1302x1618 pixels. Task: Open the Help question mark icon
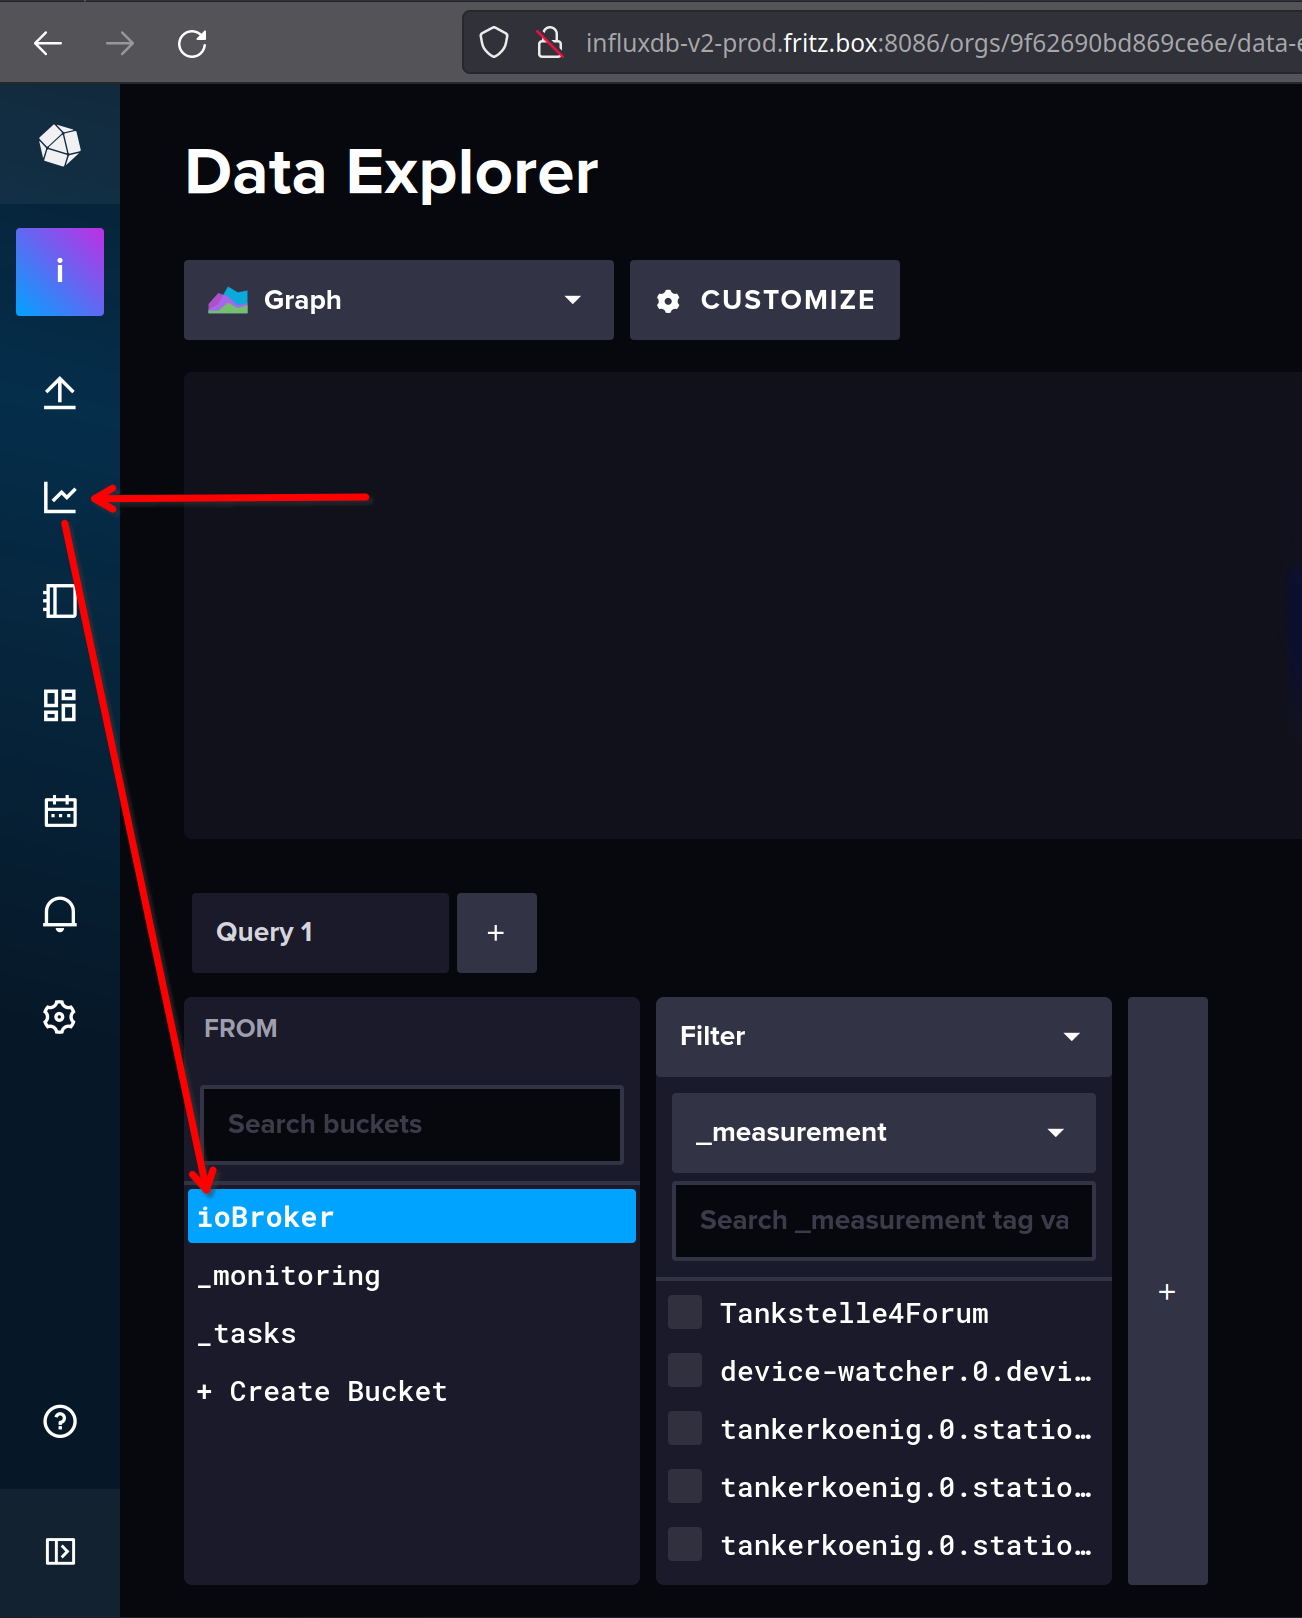pos(60,1421)
